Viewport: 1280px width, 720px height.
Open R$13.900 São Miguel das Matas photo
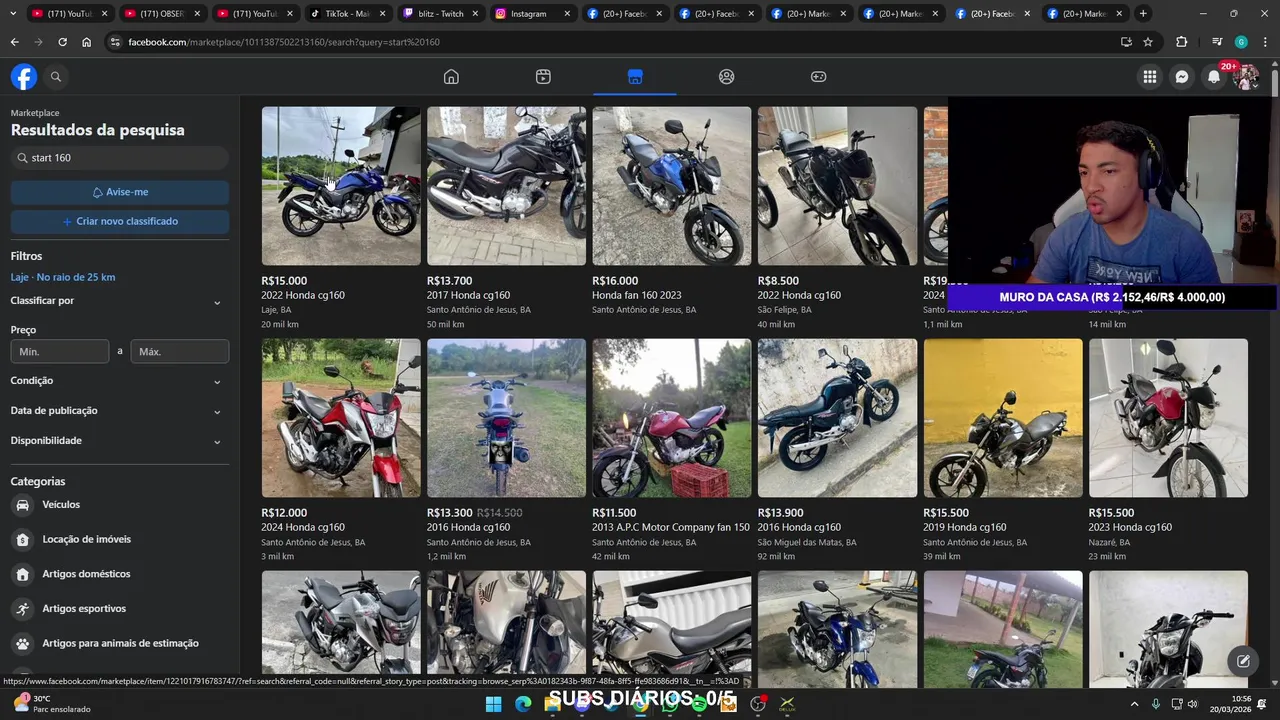tap(837, 418)
